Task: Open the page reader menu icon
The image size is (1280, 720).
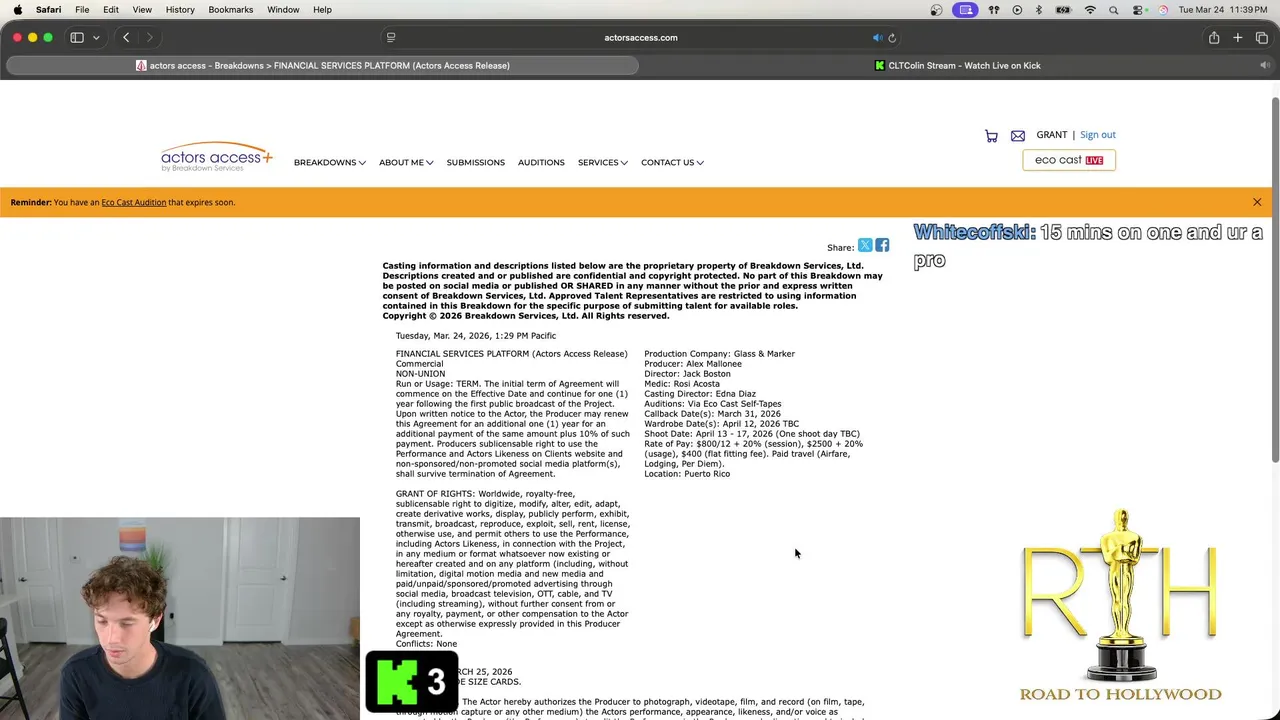Action: (391, 38)
